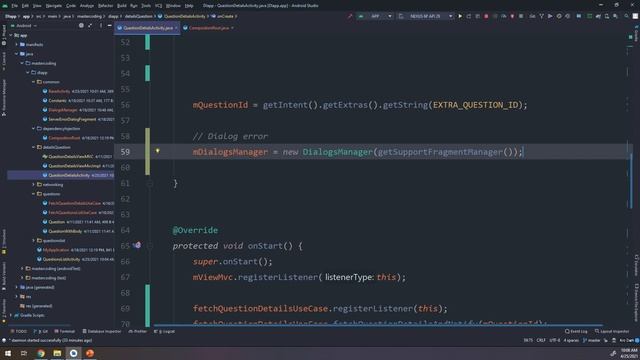
Task: Open the VCS menu
Action: (x=158, y=6)
